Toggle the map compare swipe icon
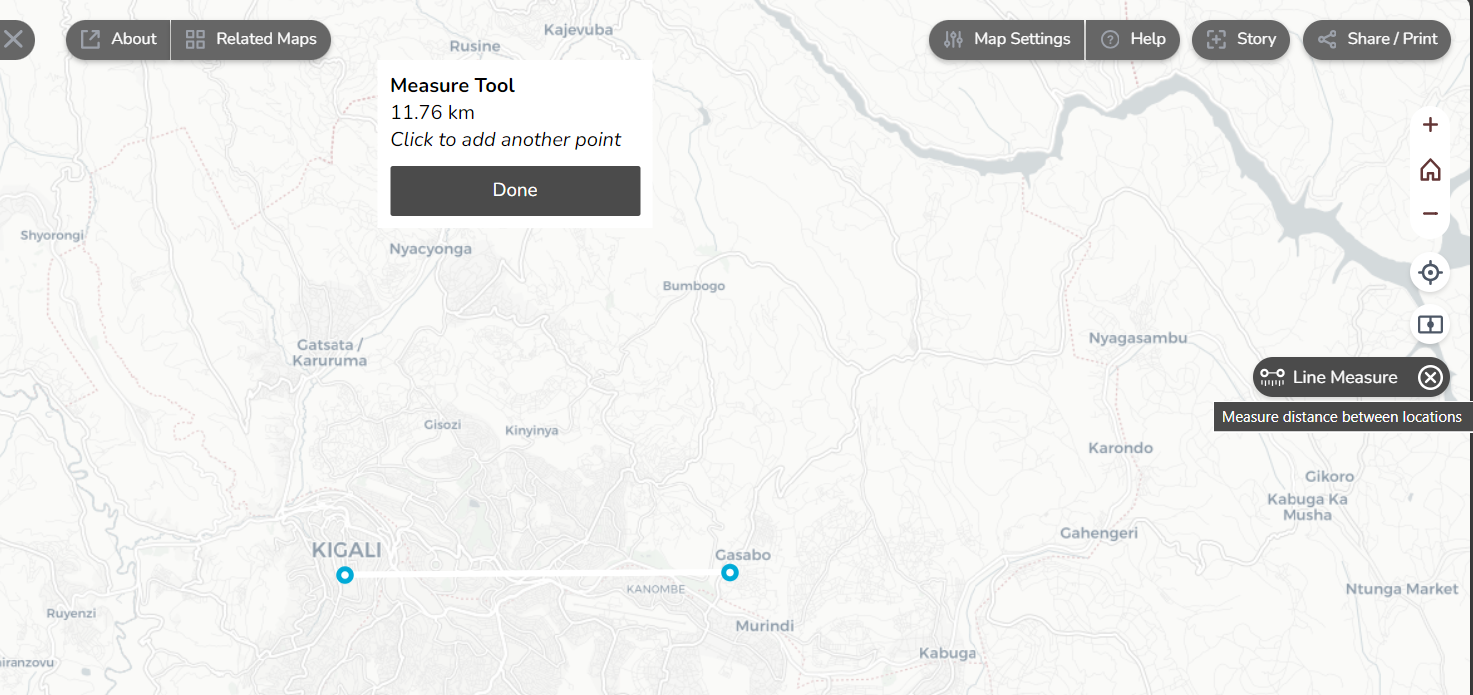This screenshot has width=1473, height=695. [1430, 325]
